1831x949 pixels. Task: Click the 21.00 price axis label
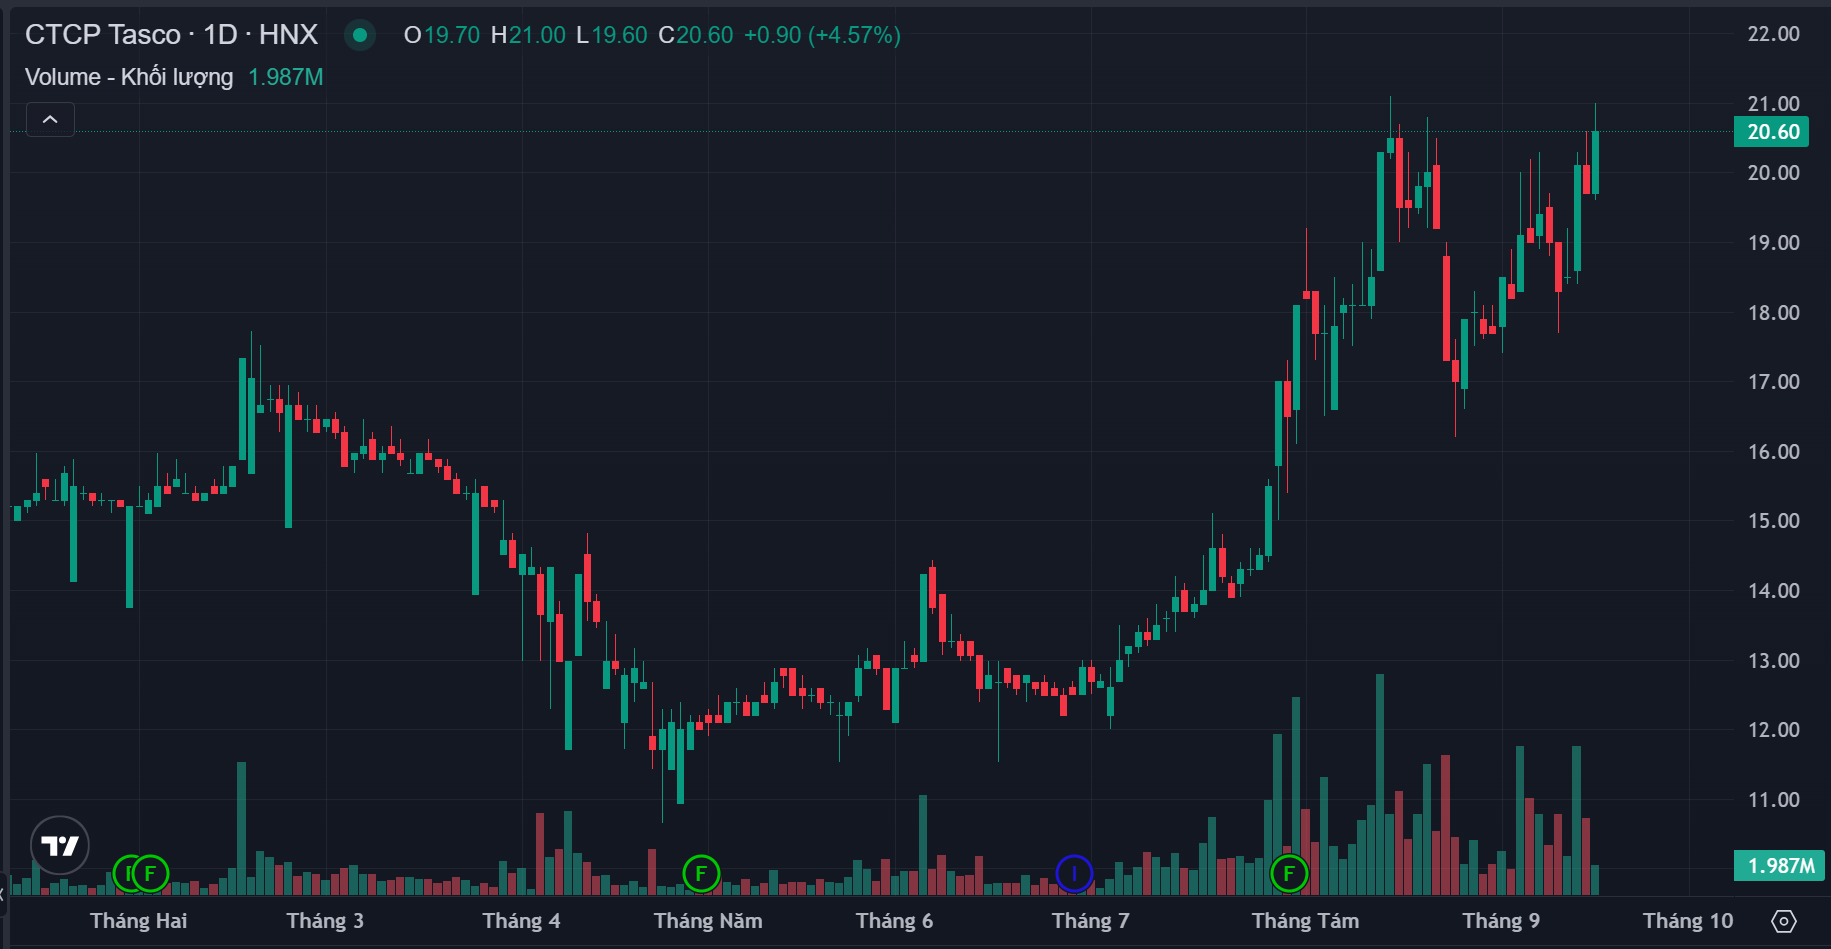(1773, 104)
